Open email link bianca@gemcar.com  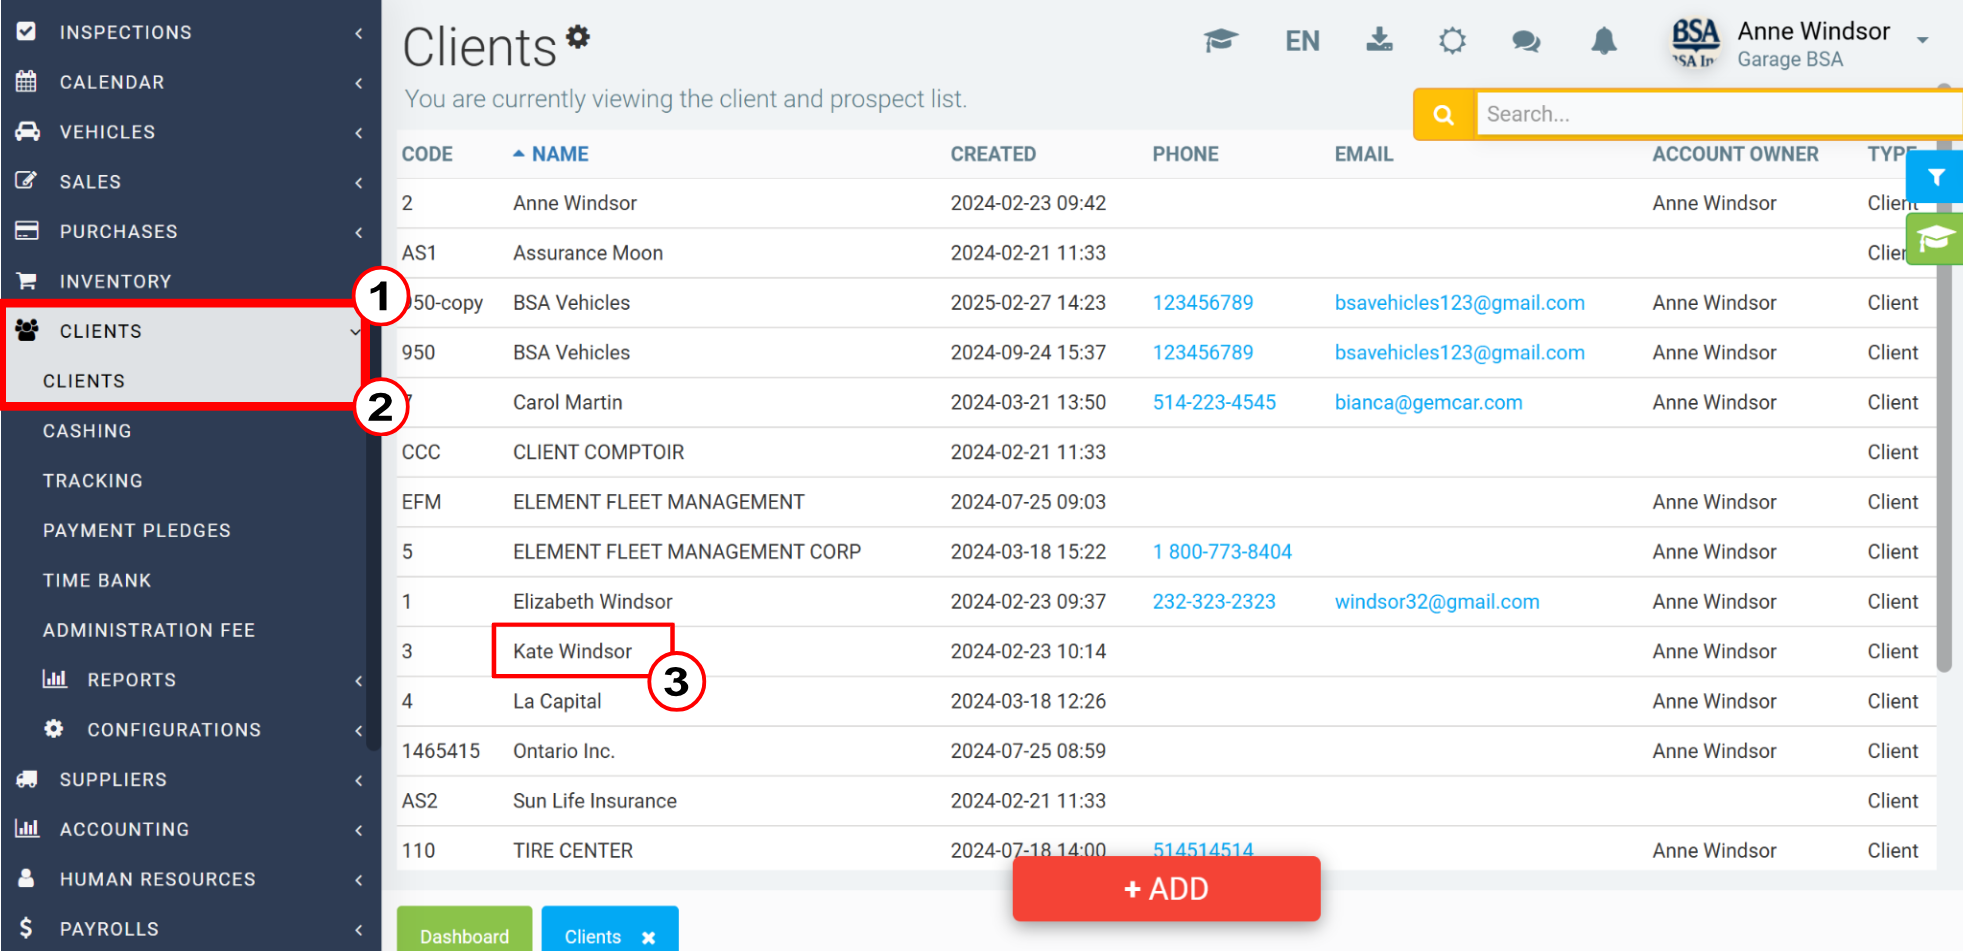[x=1428, y=402]
